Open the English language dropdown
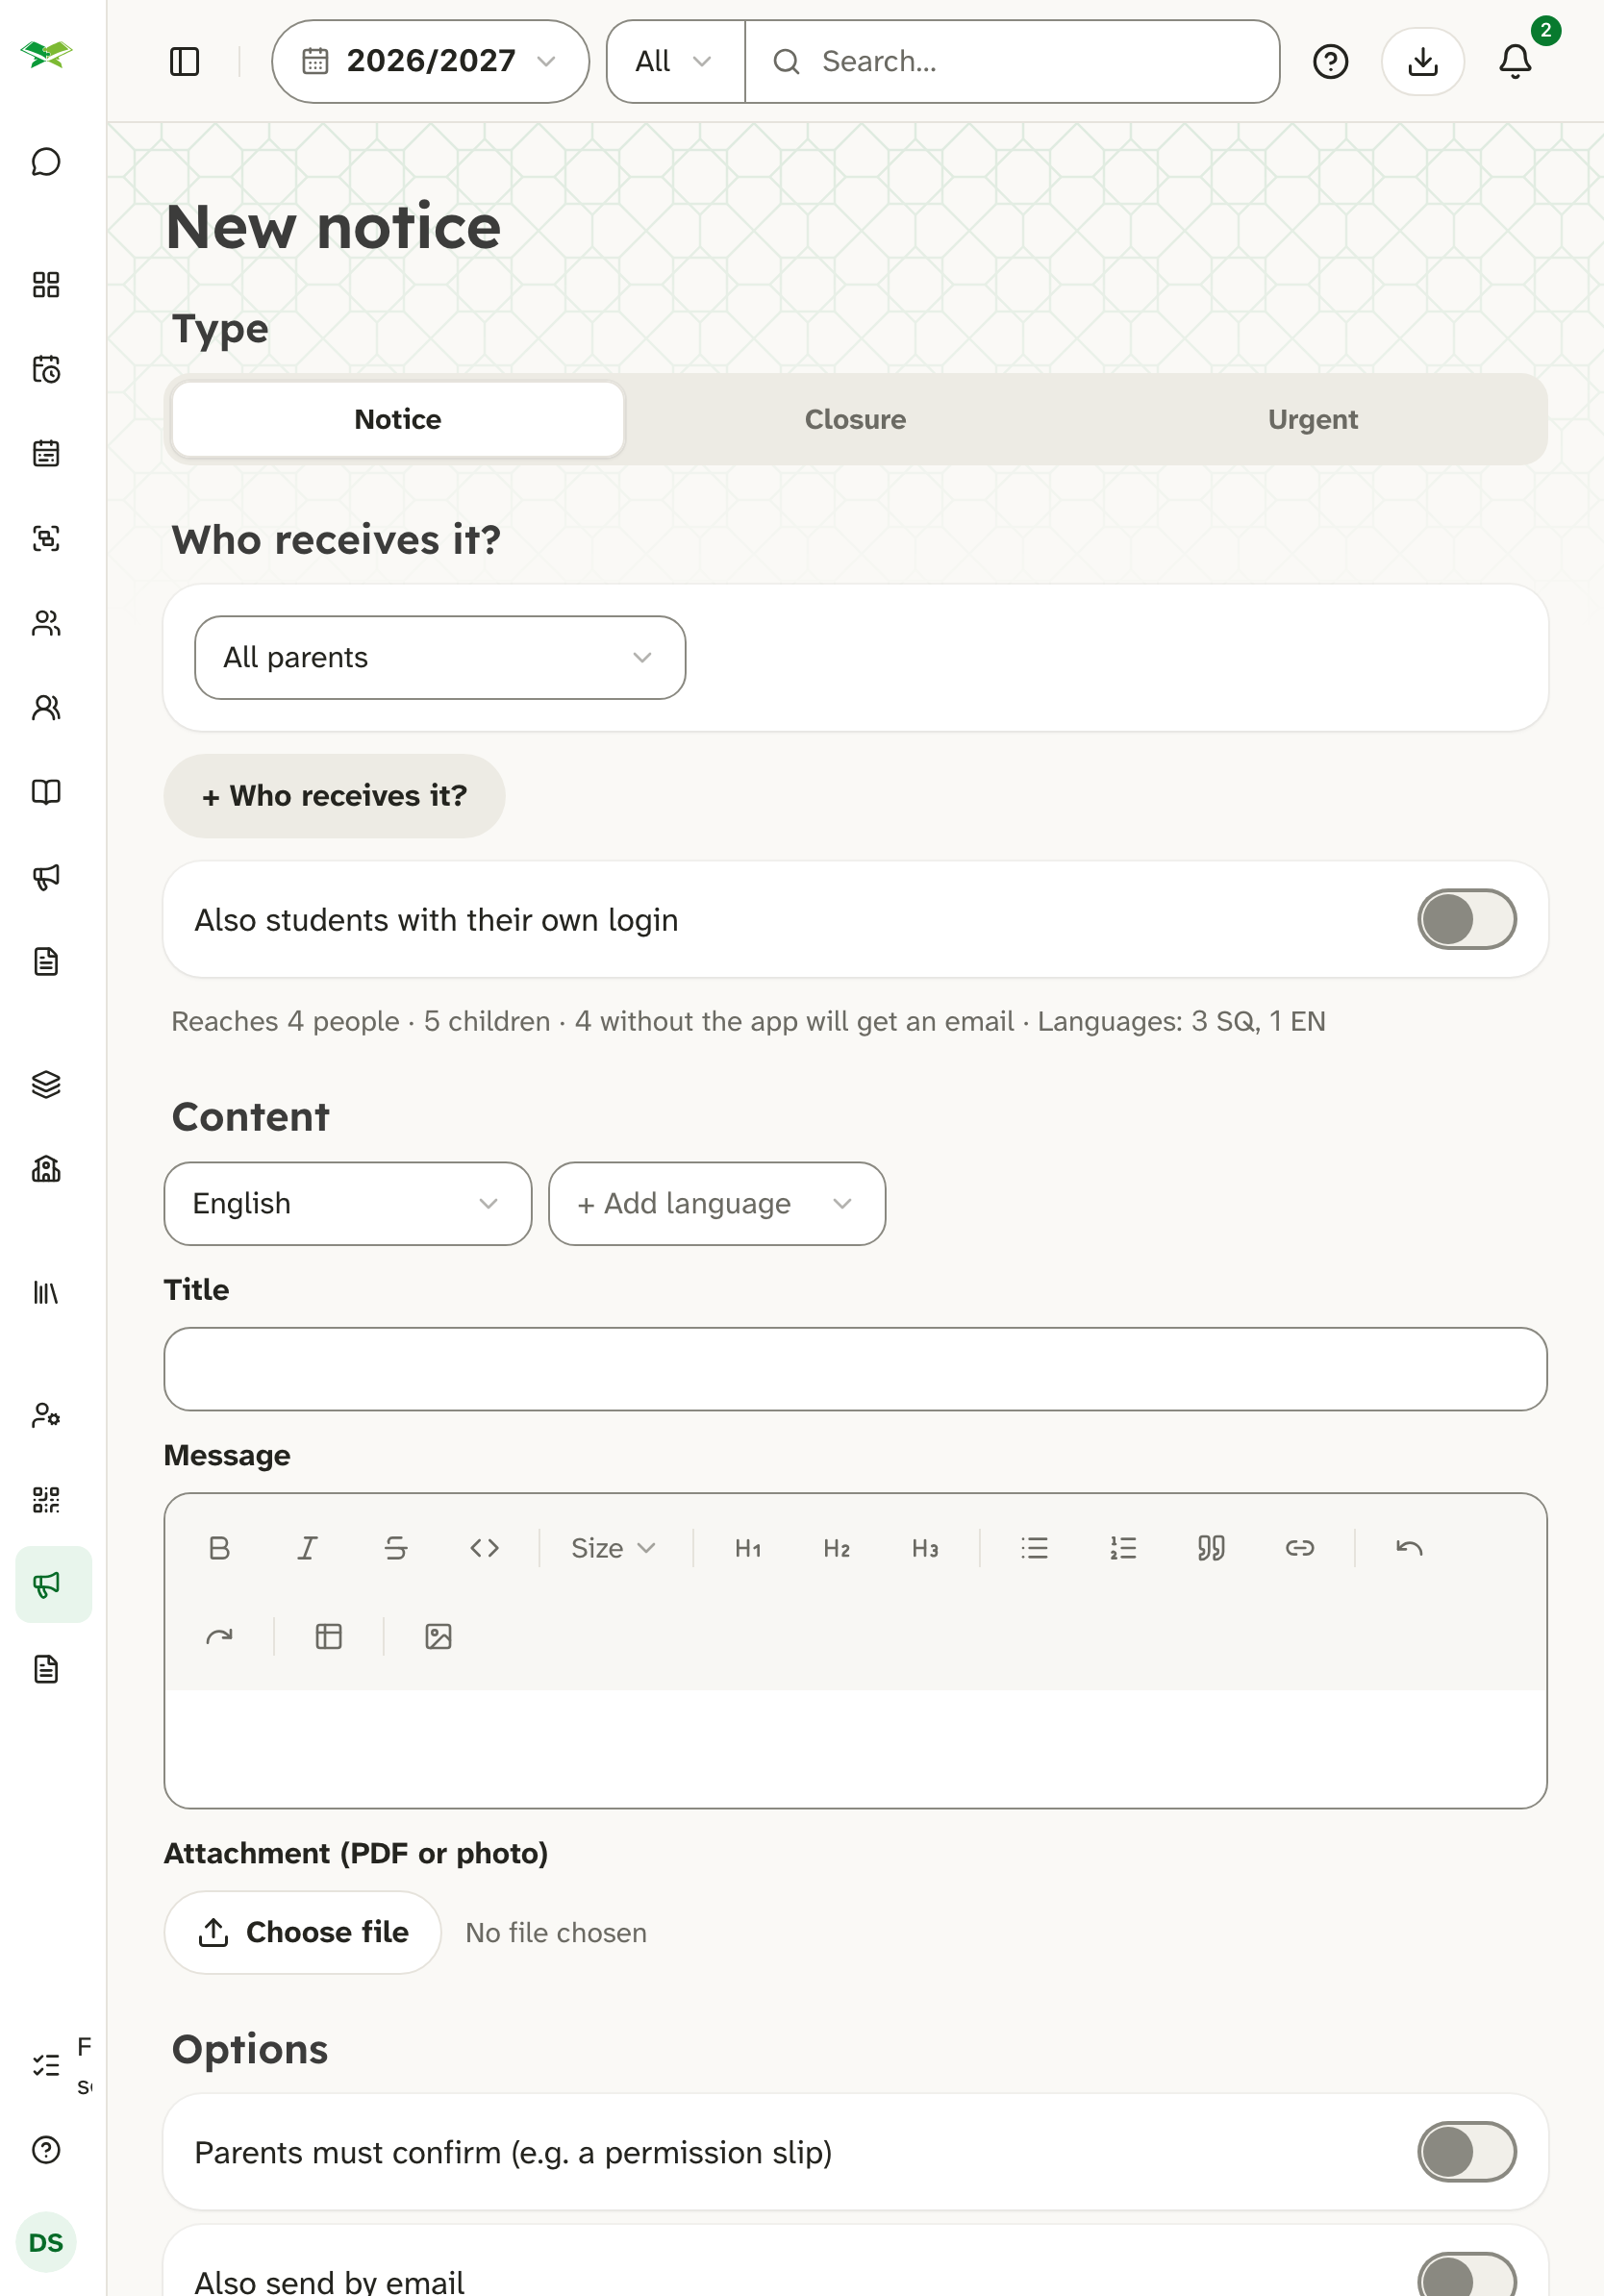This screenshot has width=1604, height=2296. [347, 1203]
